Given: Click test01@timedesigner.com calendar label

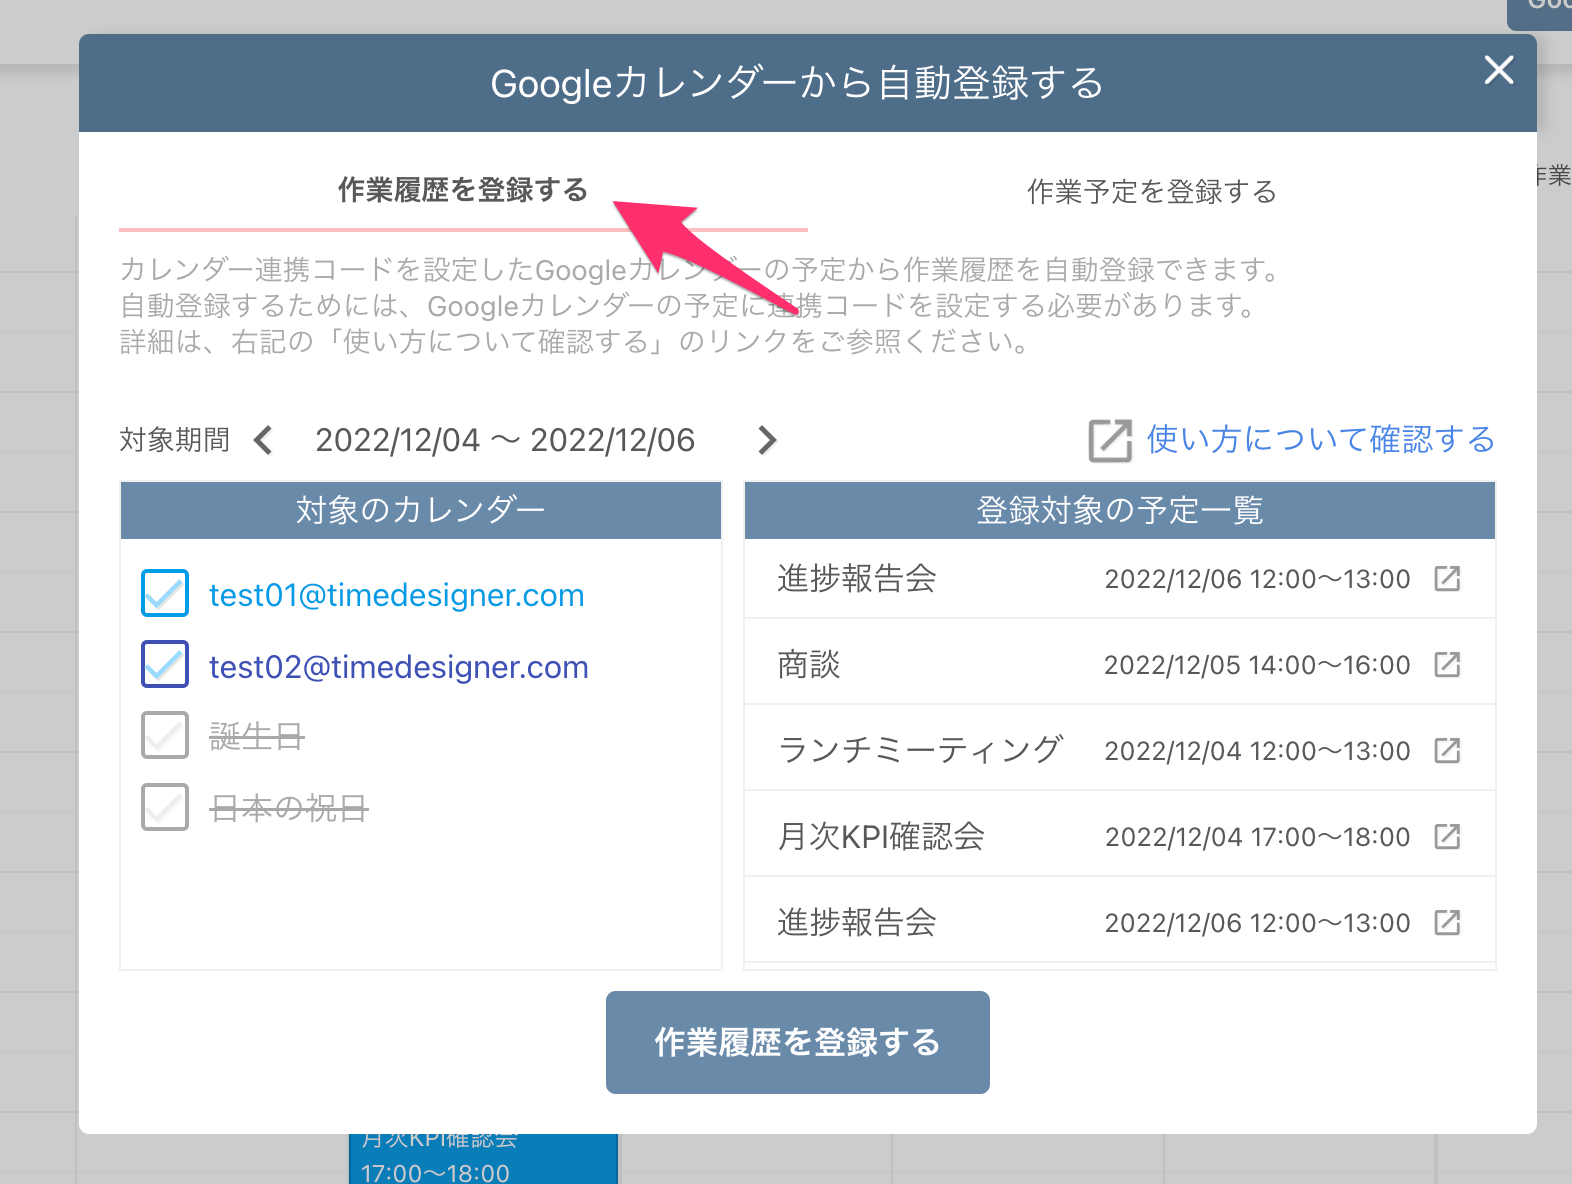Looking at the screenshot, I should pos(396,595).
